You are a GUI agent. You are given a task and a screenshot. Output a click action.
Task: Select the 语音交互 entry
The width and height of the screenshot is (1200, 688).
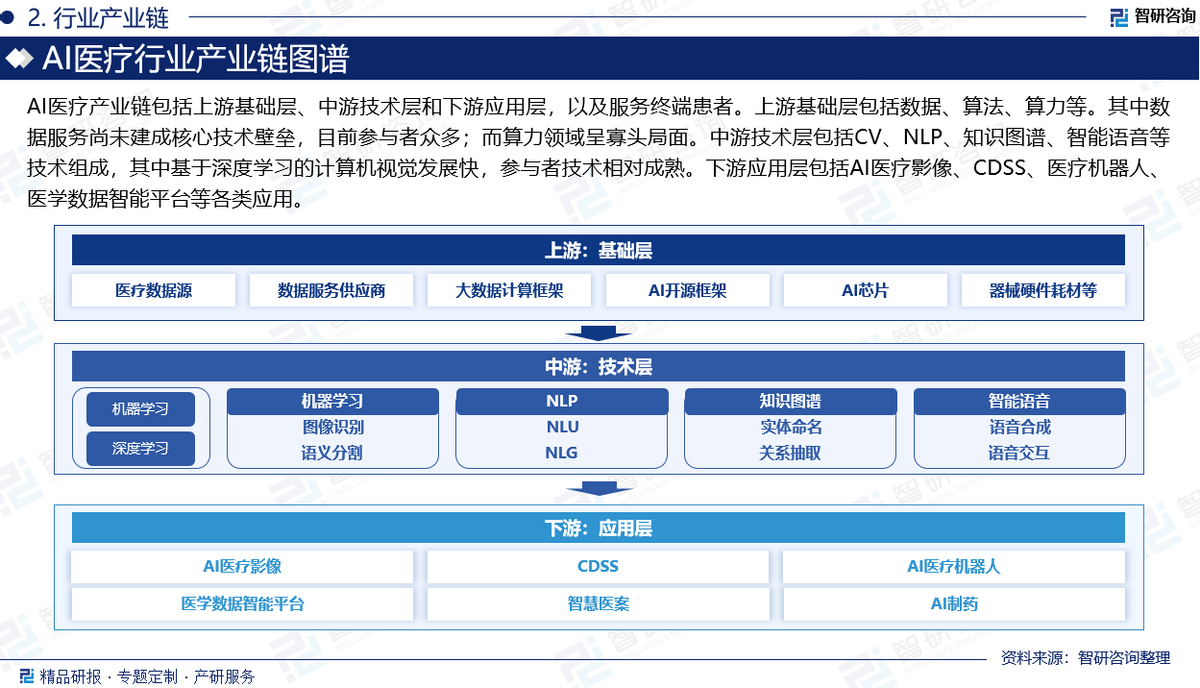point(1020,452)
